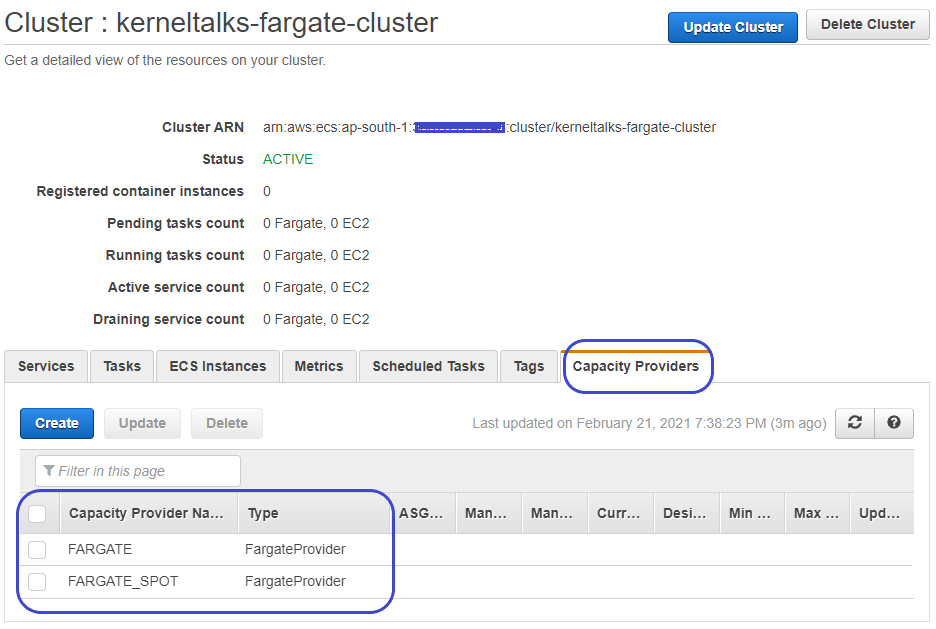This screenshot has height=629, width=936.
Task: Click the FARGATE_SPOT provider name cell
Action: tap(123, 581)
